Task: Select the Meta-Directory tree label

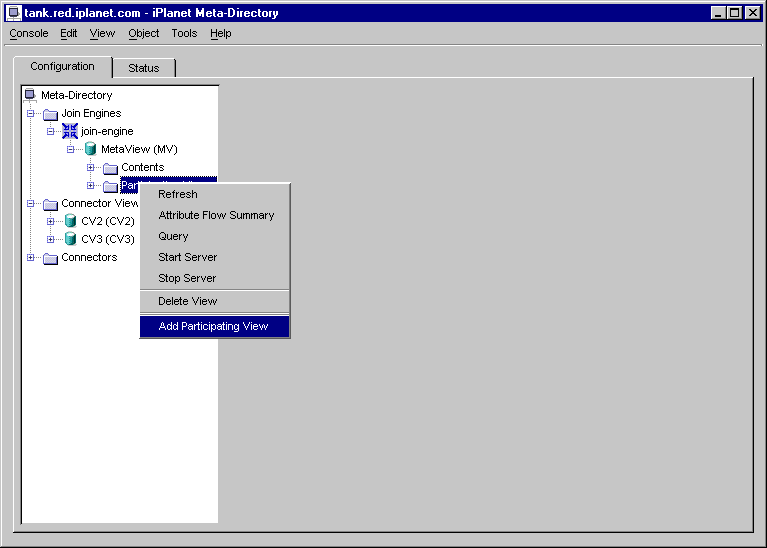Action: pos(77,95)
